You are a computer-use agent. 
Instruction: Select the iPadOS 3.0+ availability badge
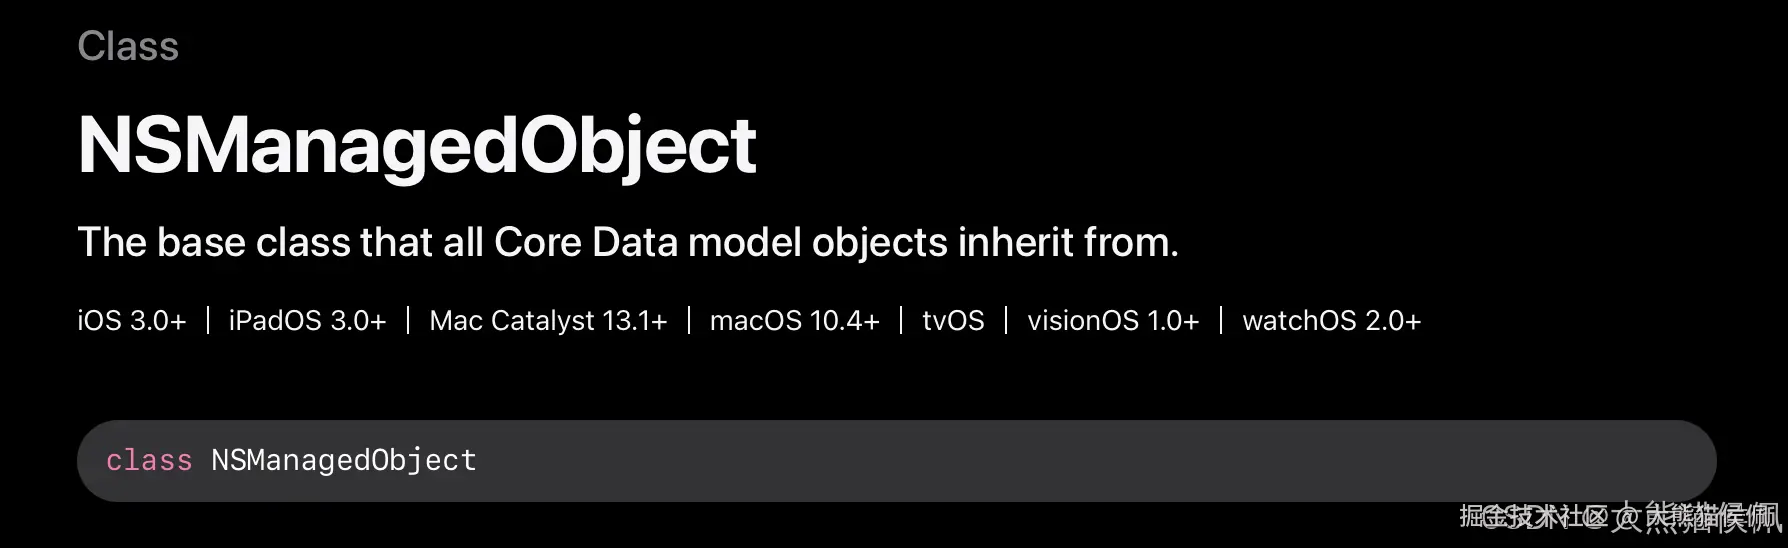tap(307, 321)
